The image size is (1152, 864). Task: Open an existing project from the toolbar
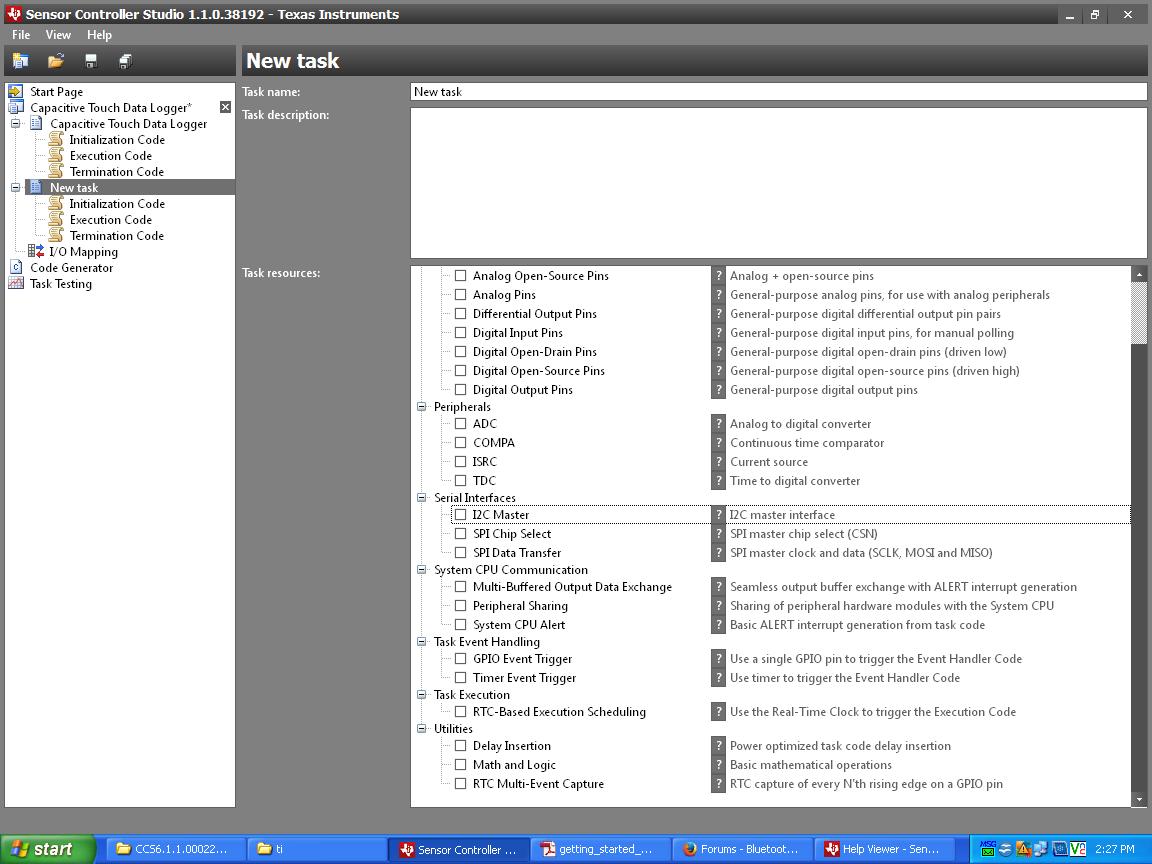coord(55,60)
